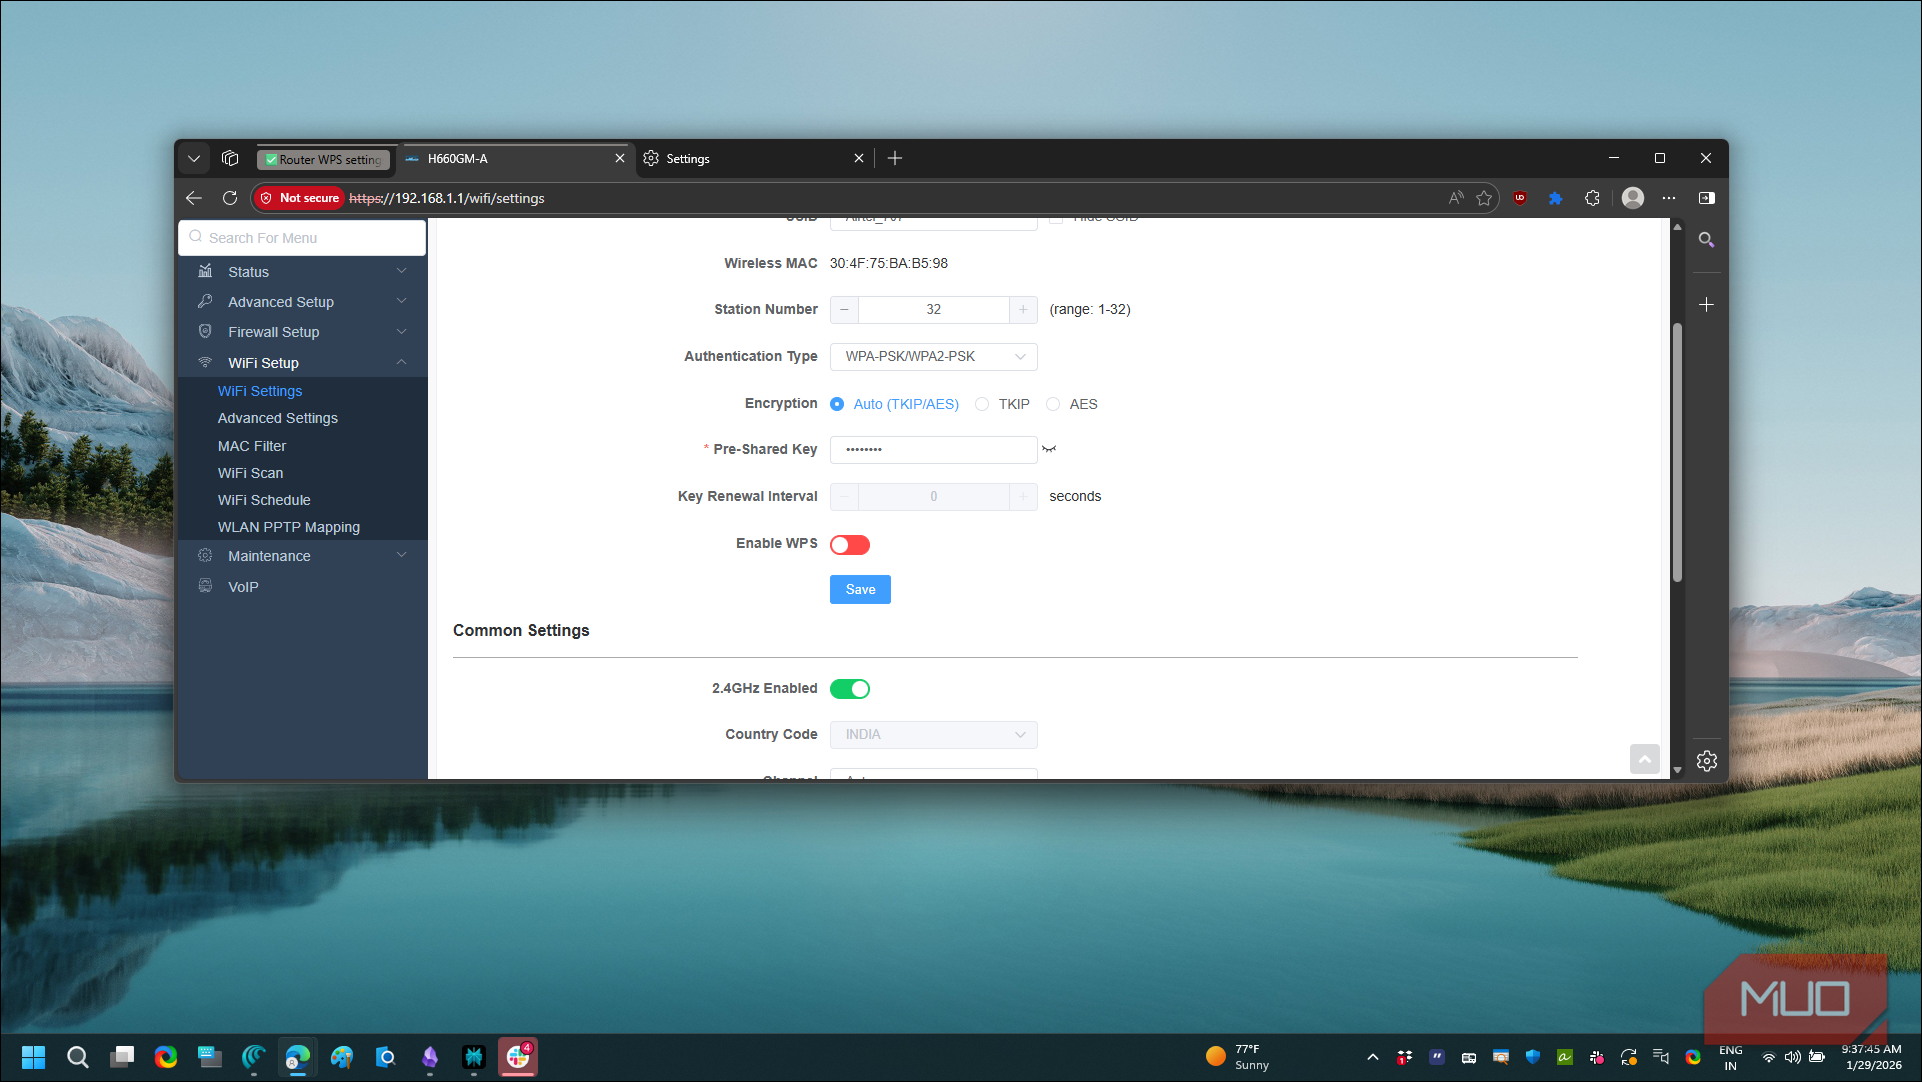Disable the 2.4GHz Enabled switch
Screen dimensions: 1922x1082
click(849, 689)
